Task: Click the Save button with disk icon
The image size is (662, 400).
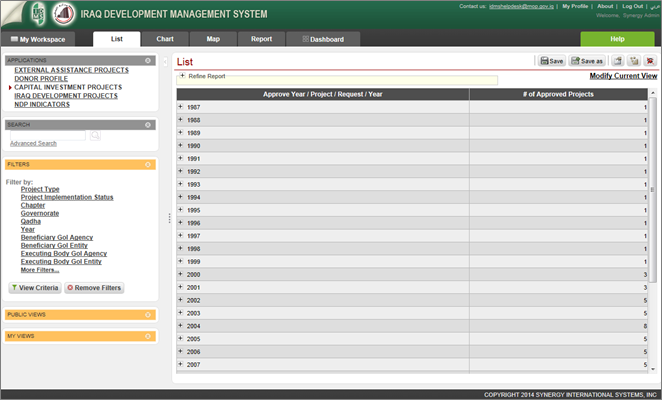Action: click(x=551, y=61)
